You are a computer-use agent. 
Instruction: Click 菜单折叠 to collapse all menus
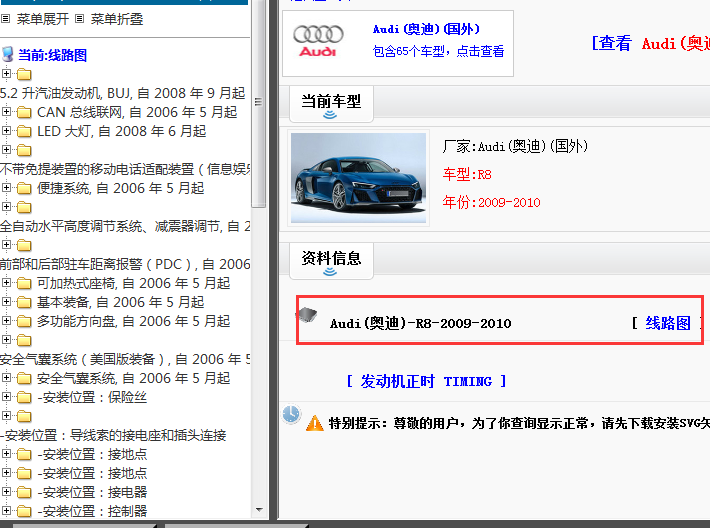[117, 19]
